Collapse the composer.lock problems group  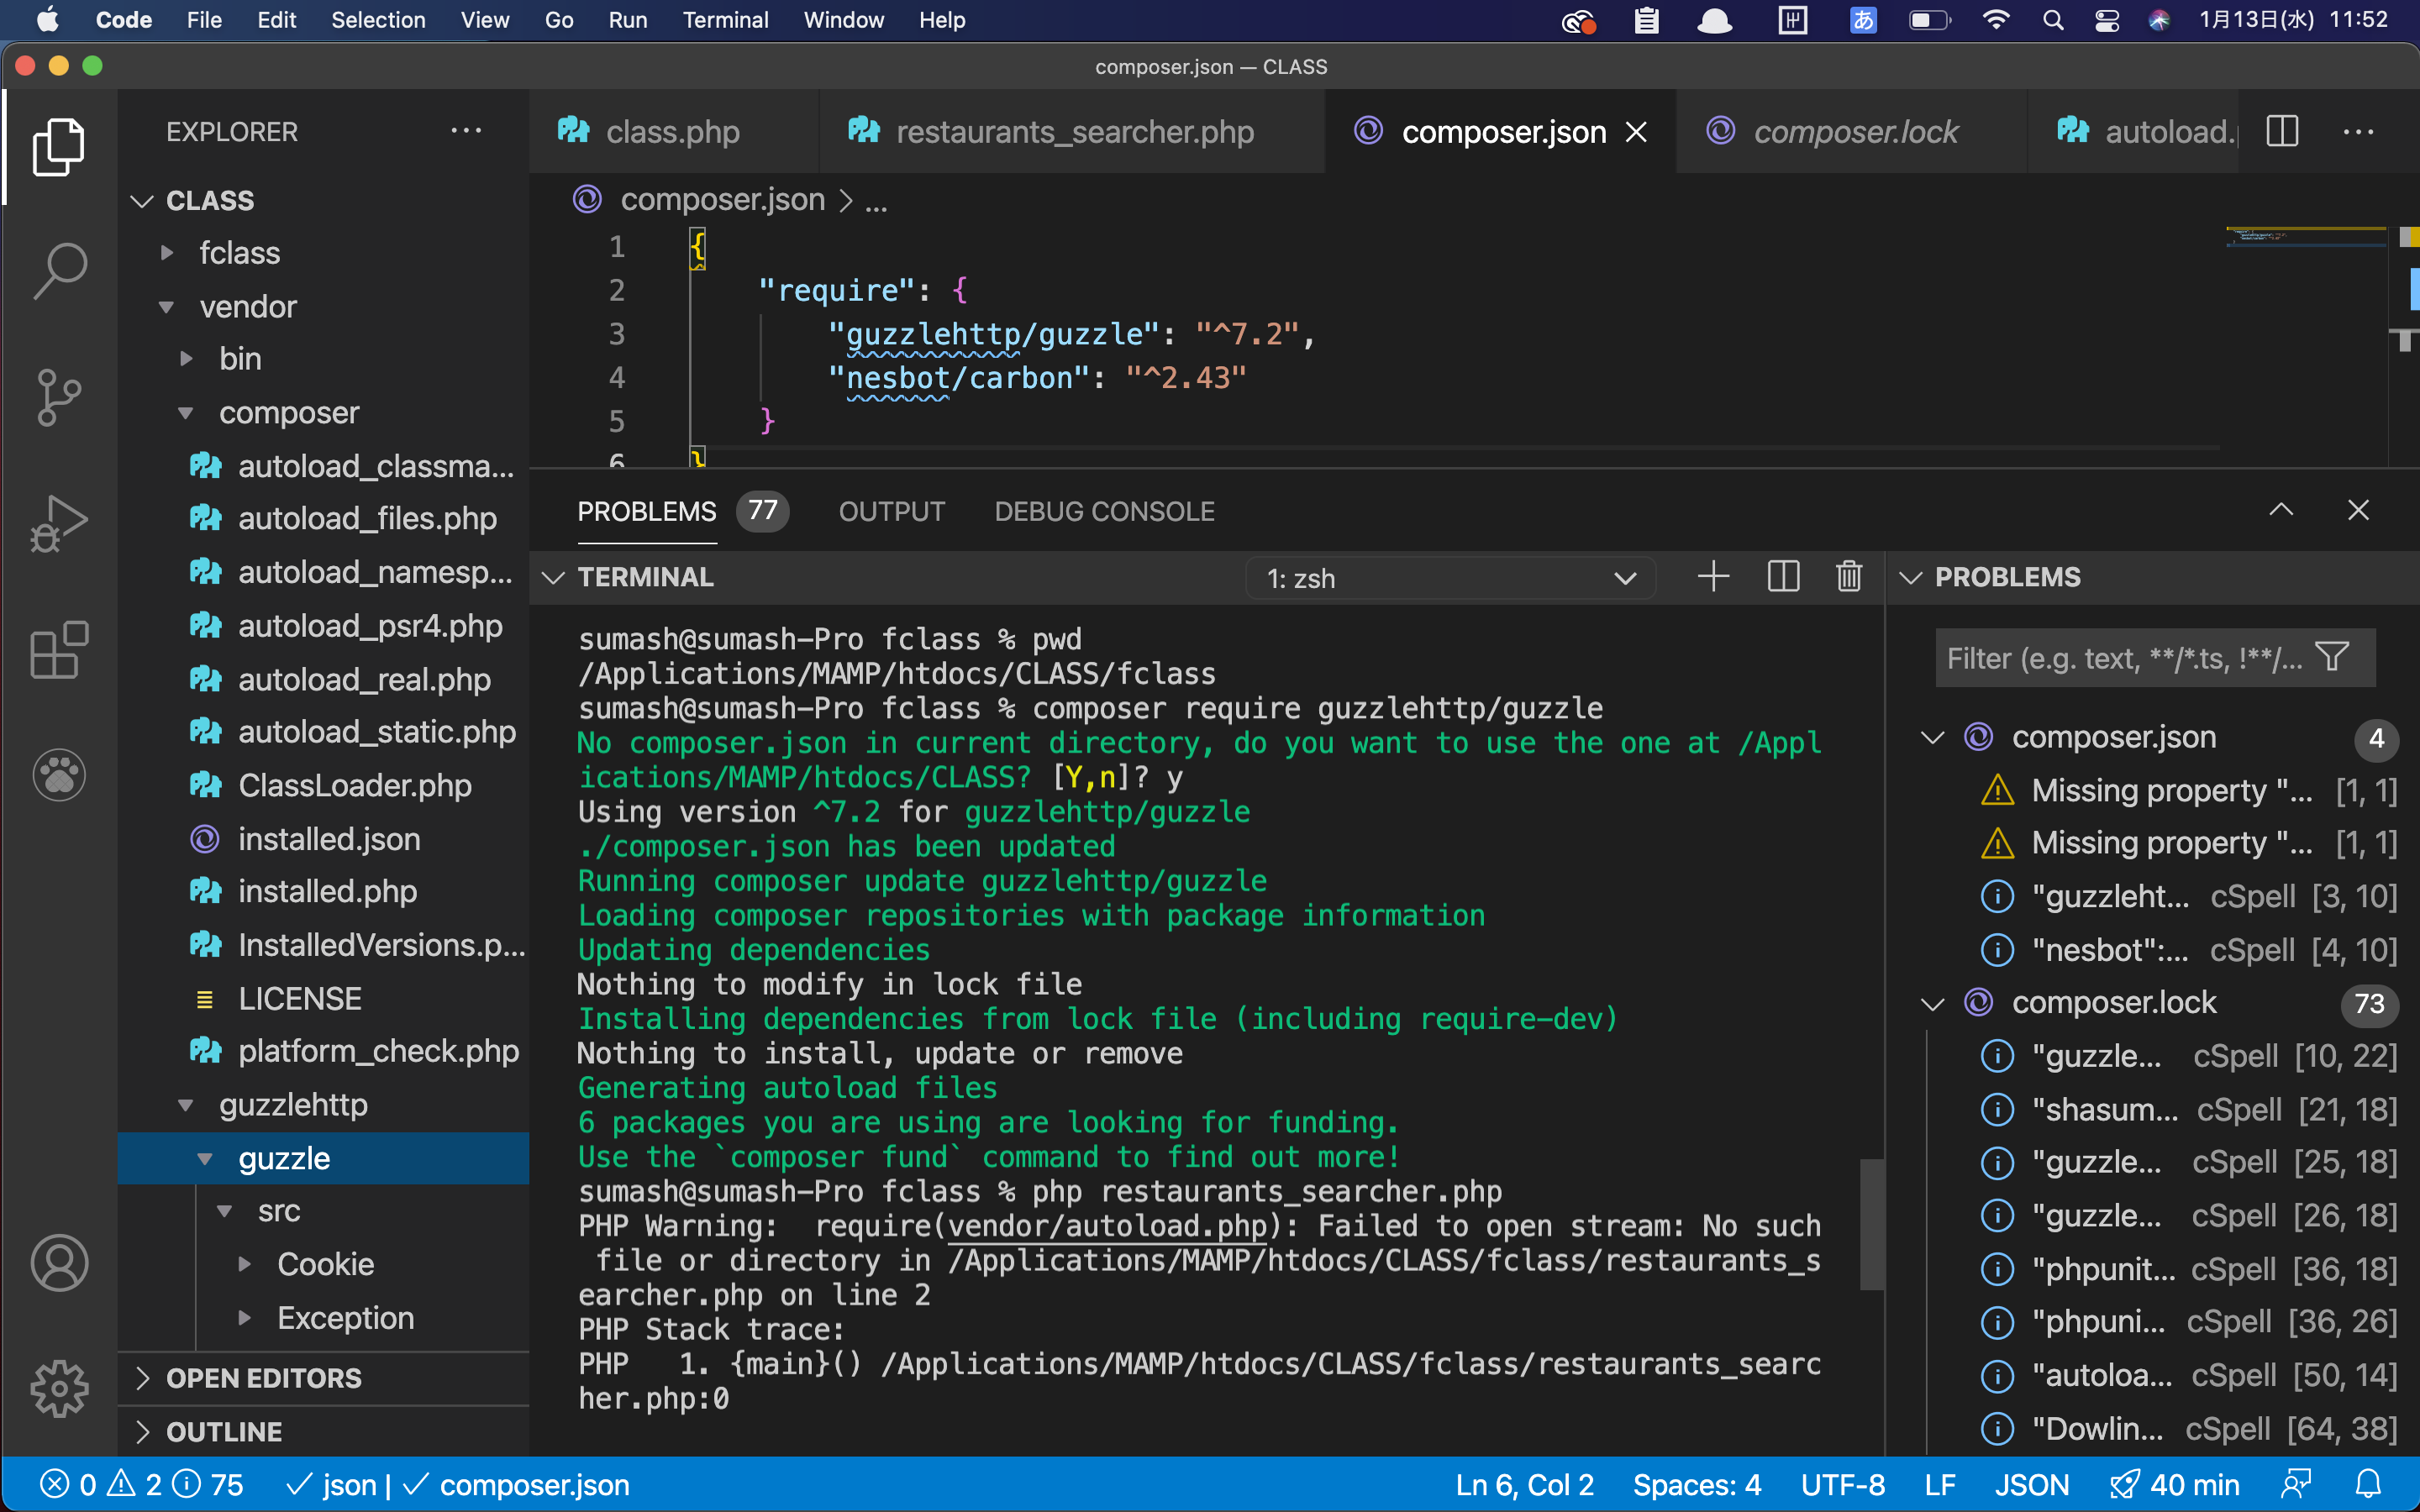[1931, 1002]
